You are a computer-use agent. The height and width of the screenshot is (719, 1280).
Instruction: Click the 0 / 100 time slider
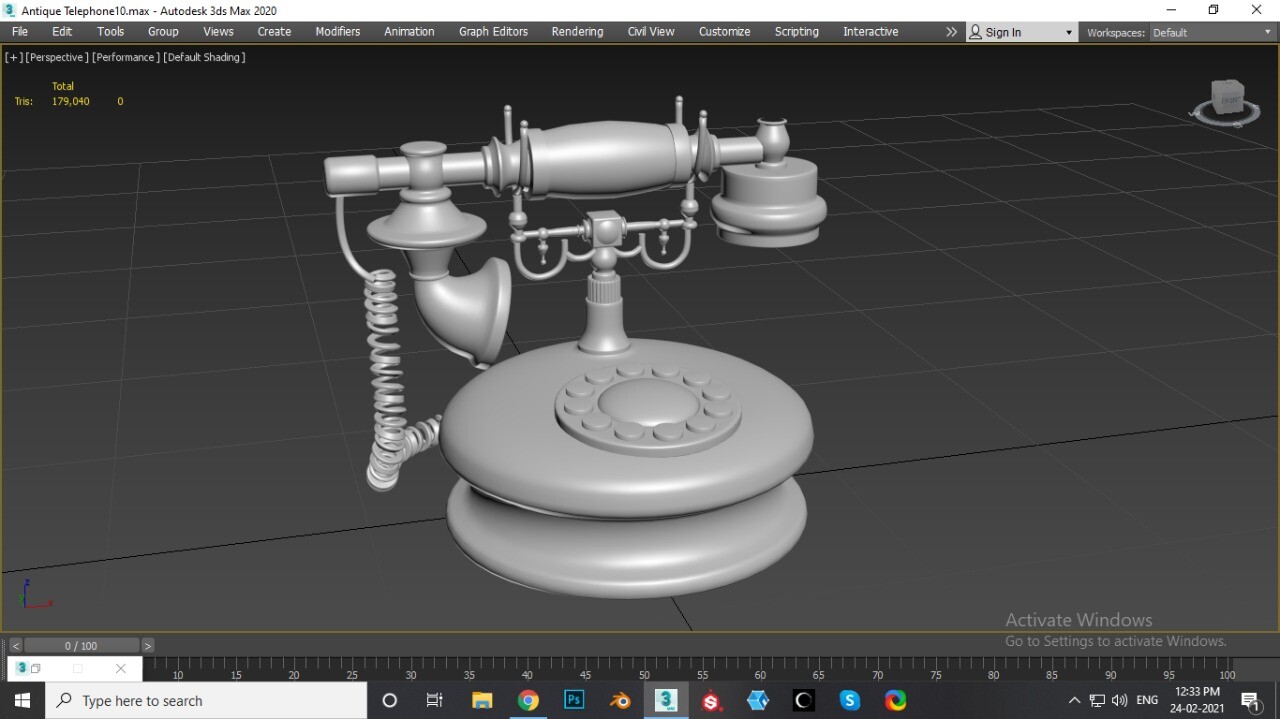pos(81,646)
